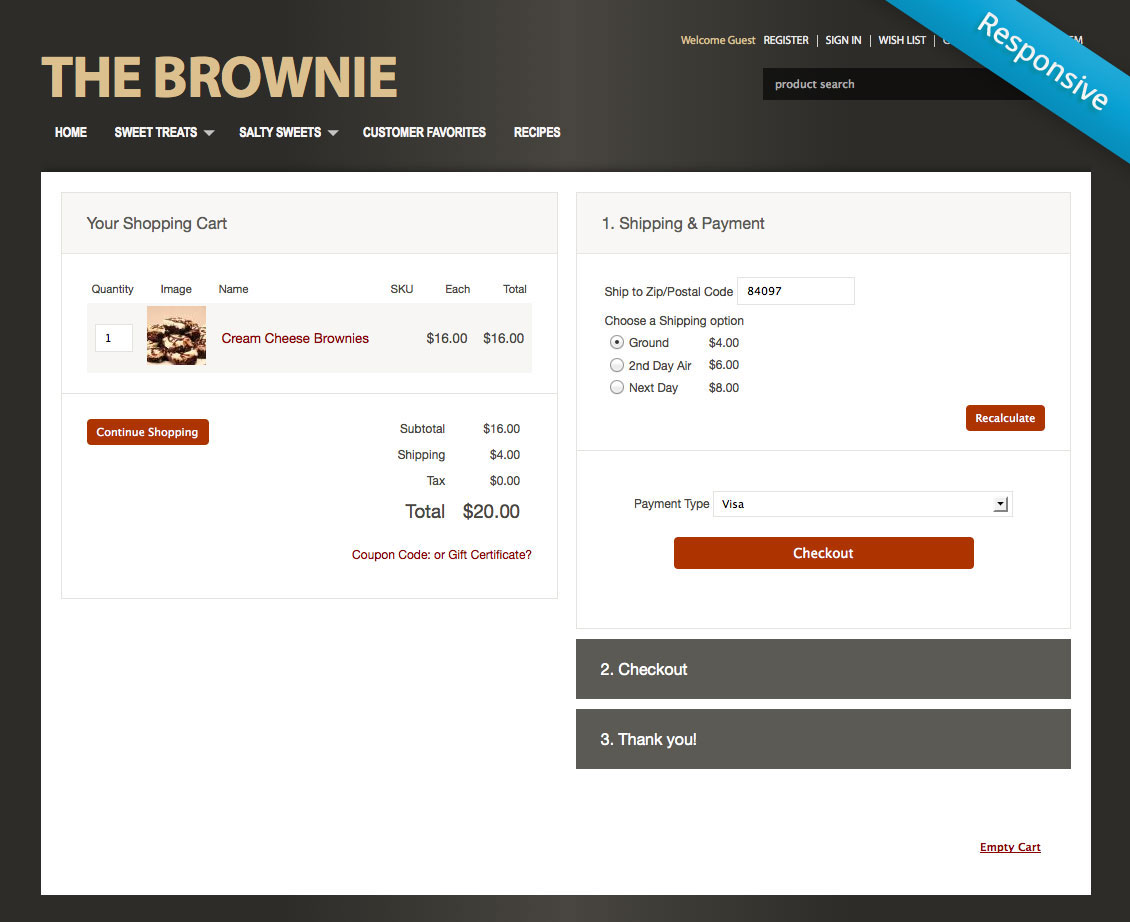The image size is (1130, 922).
Task: Open the Empty Cart link
Action: tap(1010, 847)
